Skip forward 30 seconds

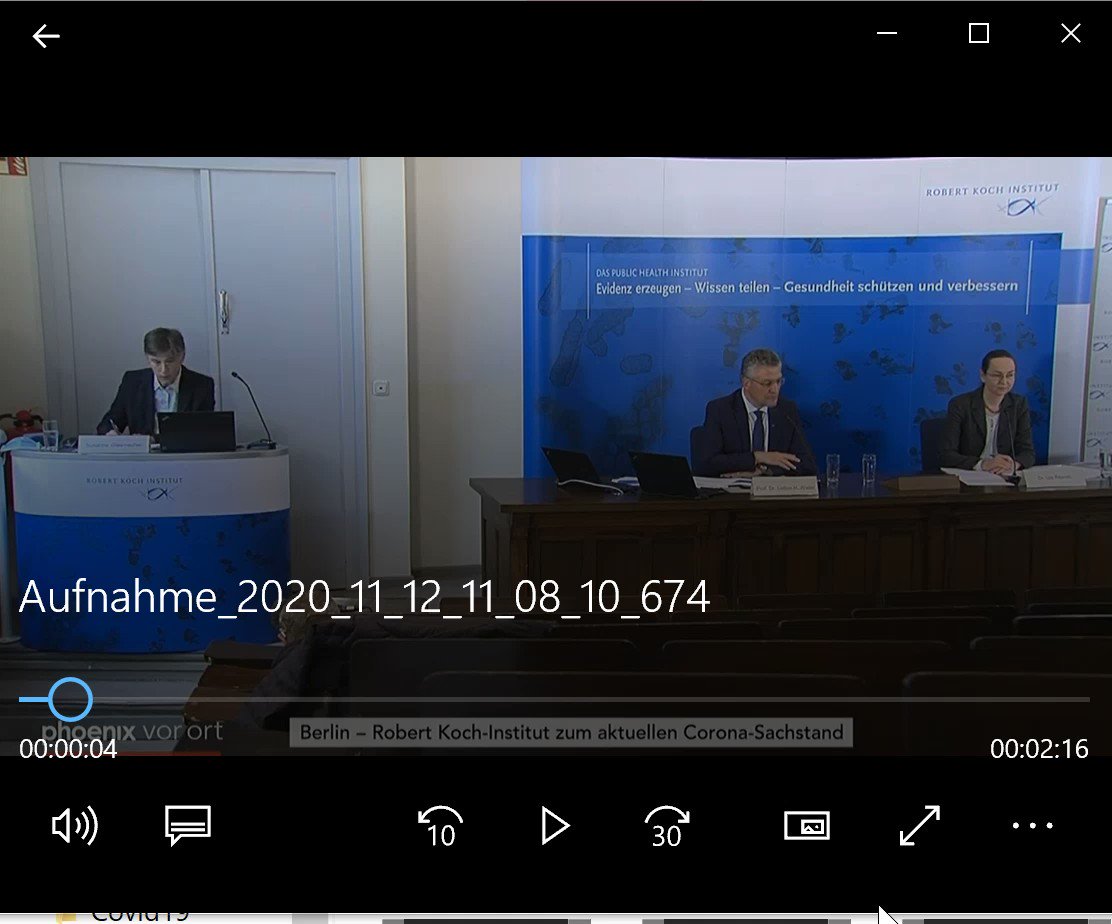point(667,826)
